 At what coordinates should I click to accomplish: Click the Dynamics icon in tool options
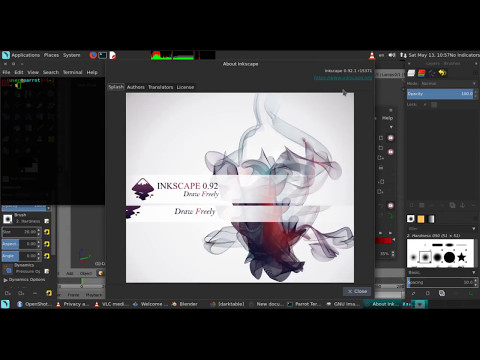(7, 269)
